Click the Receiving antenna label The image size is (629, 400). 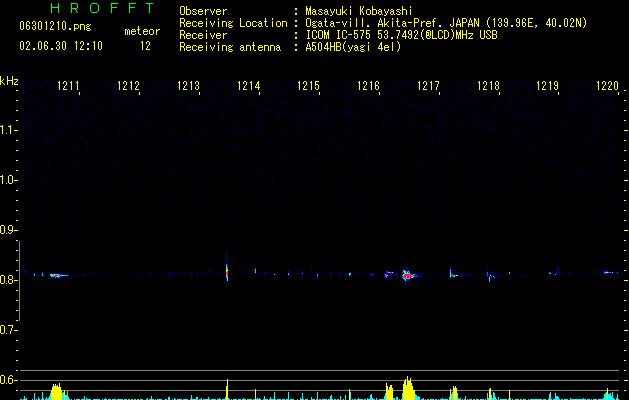tap(230, 47)
